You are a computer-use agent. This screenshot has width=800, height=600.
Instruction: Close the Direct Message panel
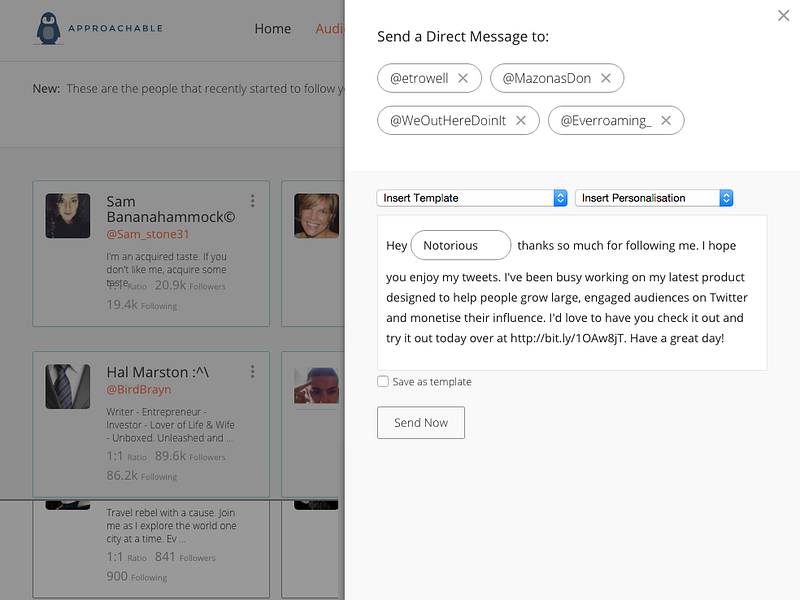pos(783,16)
